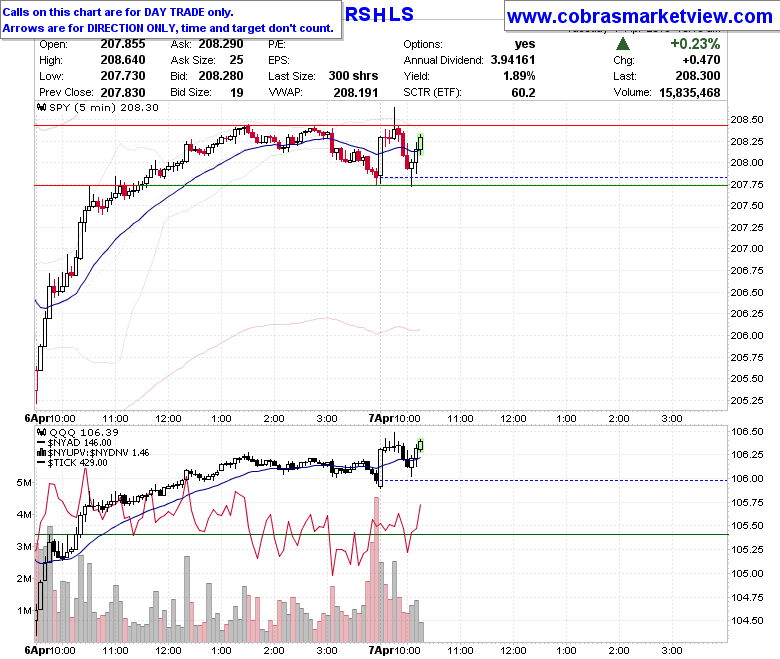
Task: Click candlestick icon beside SPY (5 min) legend
Action: [x=42, y=107]
